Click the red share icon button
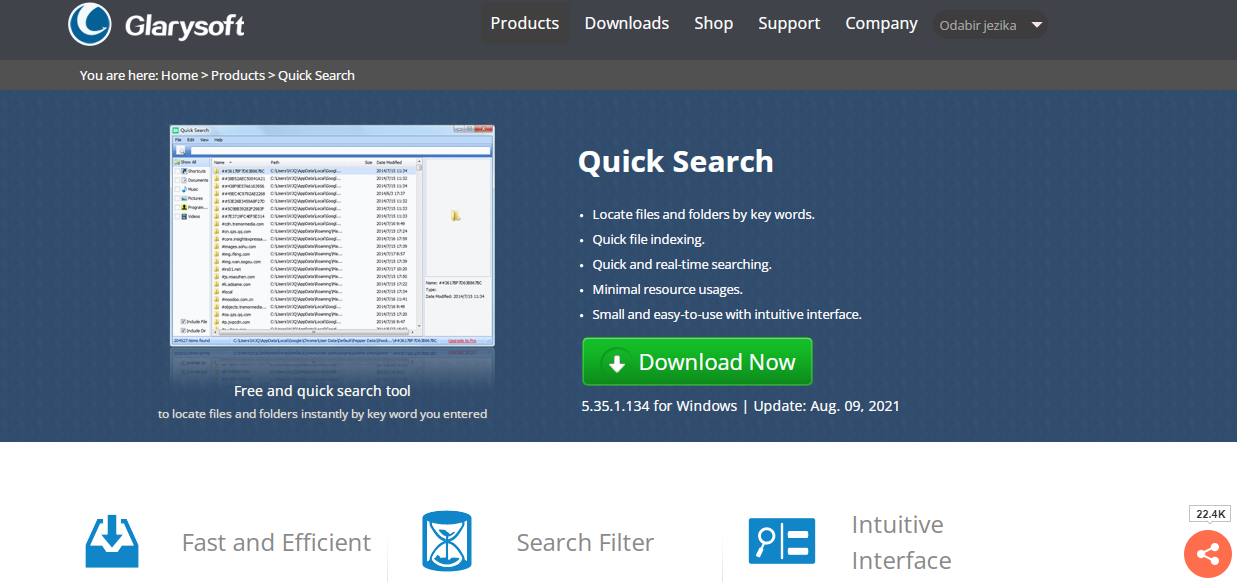1237x582 pixels. (x=1208, y=553)
